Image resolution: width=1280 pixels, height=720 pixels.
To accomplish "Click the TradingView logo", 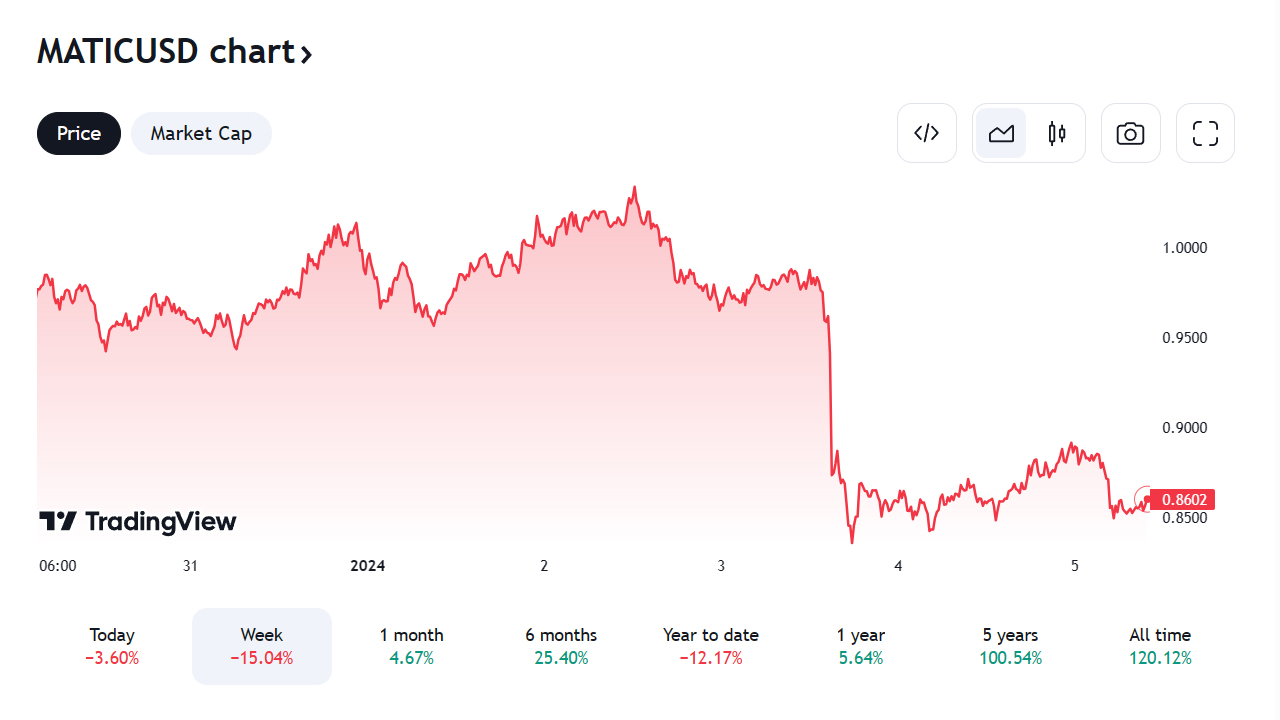I will pyautogui.click(x=138, y=521).
